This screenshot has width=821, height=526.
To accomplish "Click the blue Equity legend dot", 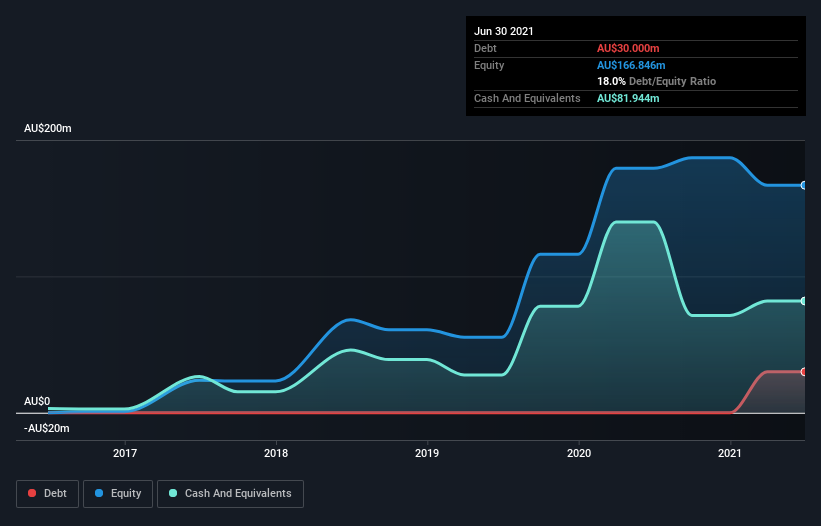I will [99, 493].
